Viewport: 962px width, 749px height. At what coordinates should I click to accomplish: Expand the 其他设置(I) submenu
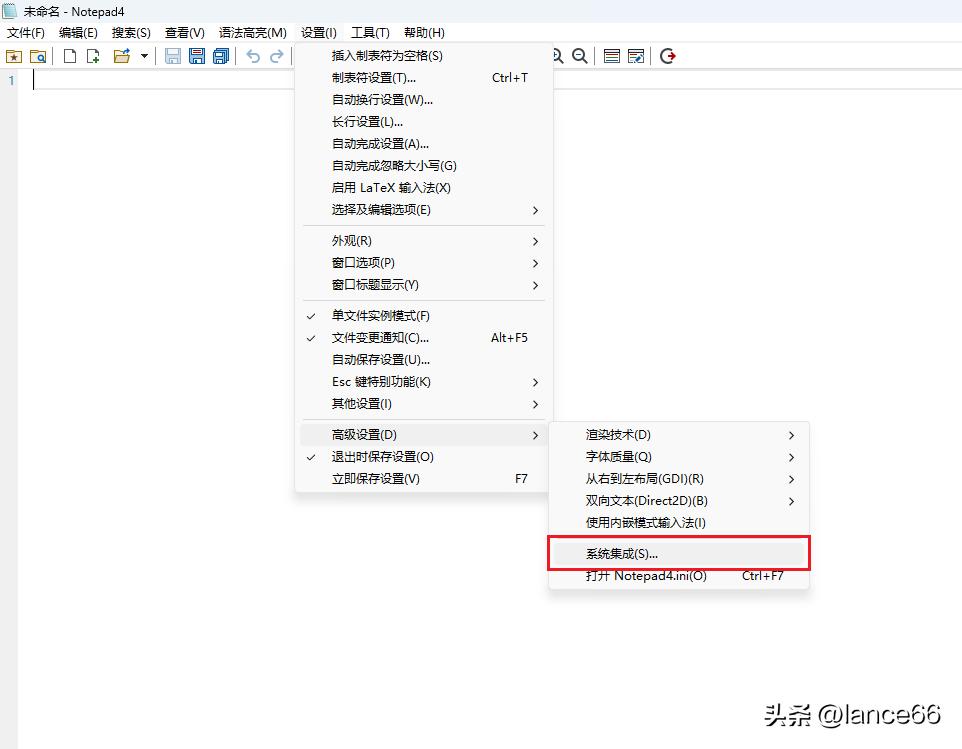pos(424,404)
